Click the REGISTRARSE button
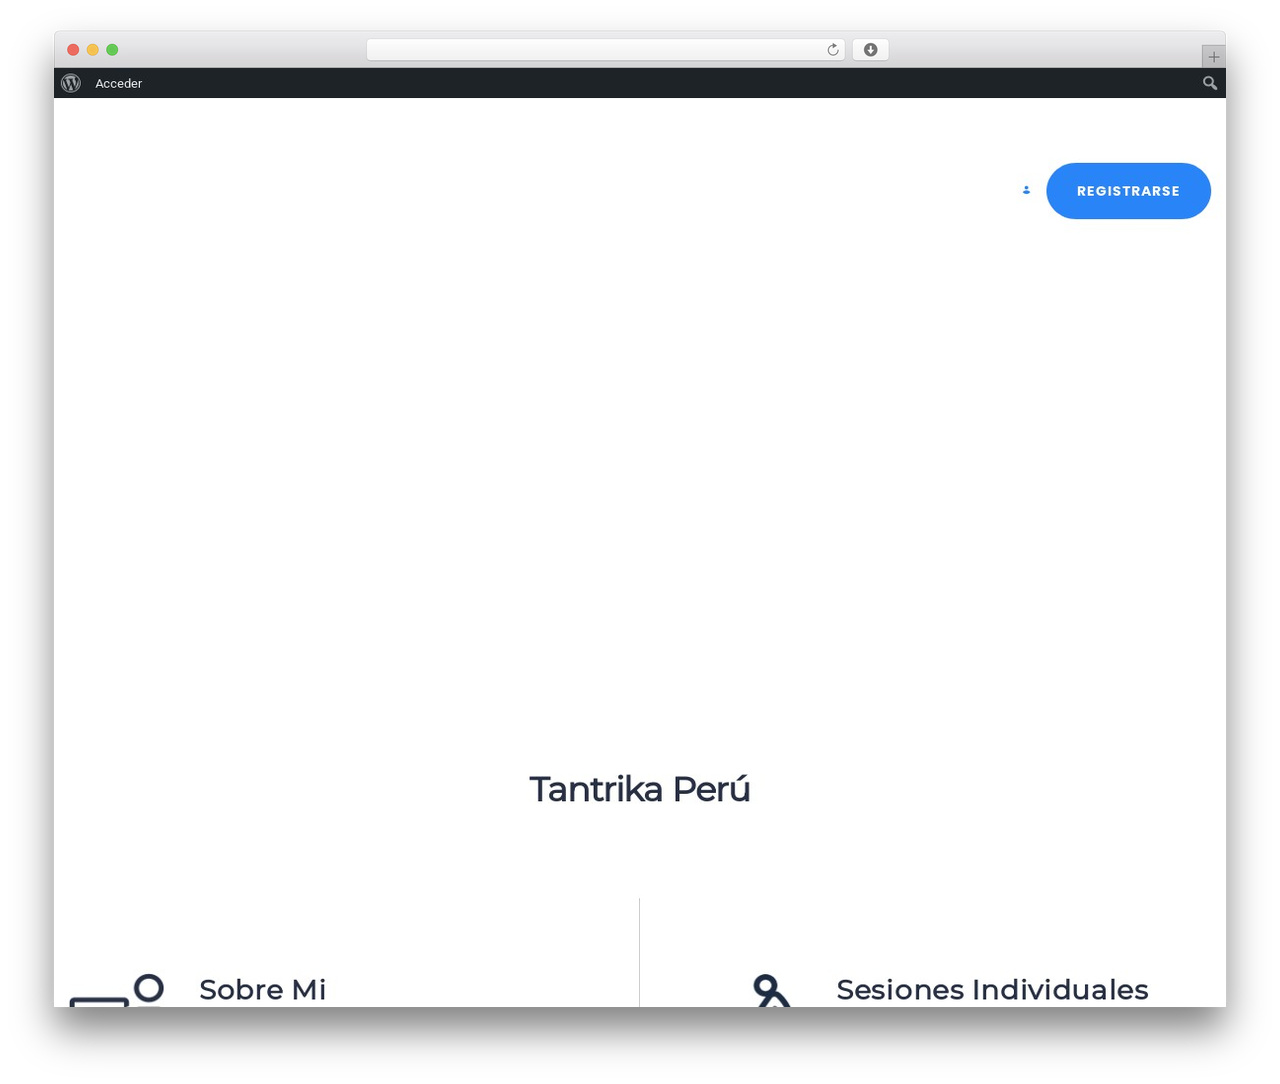The width and height of the screenshot is (1280, 1084). (1128, 191)
